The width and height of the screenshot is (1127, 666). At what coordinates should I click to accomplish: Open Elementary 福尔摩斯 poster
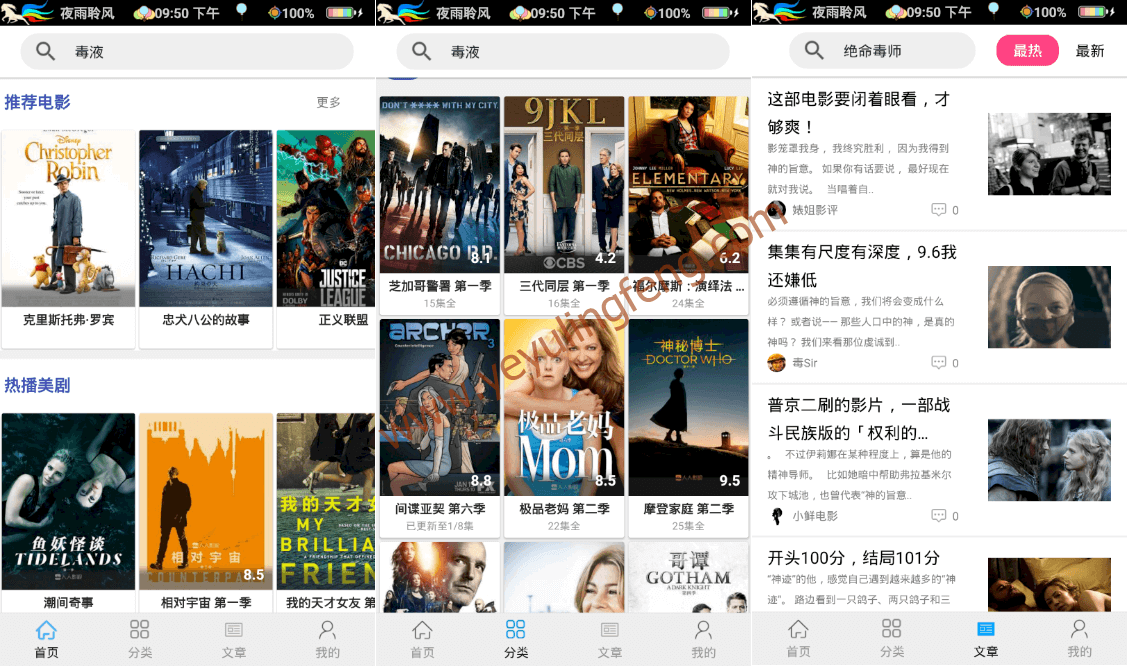click(x=688, y=185)
